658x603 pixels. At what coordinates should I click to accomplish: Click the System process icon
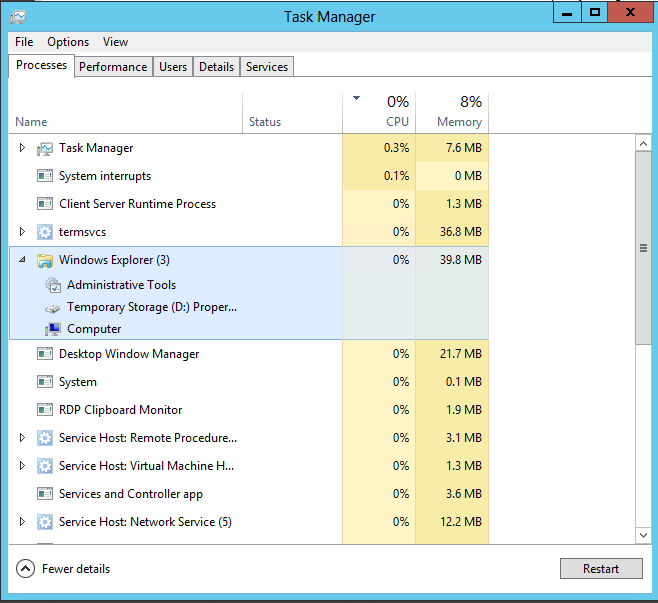[44, 382]
